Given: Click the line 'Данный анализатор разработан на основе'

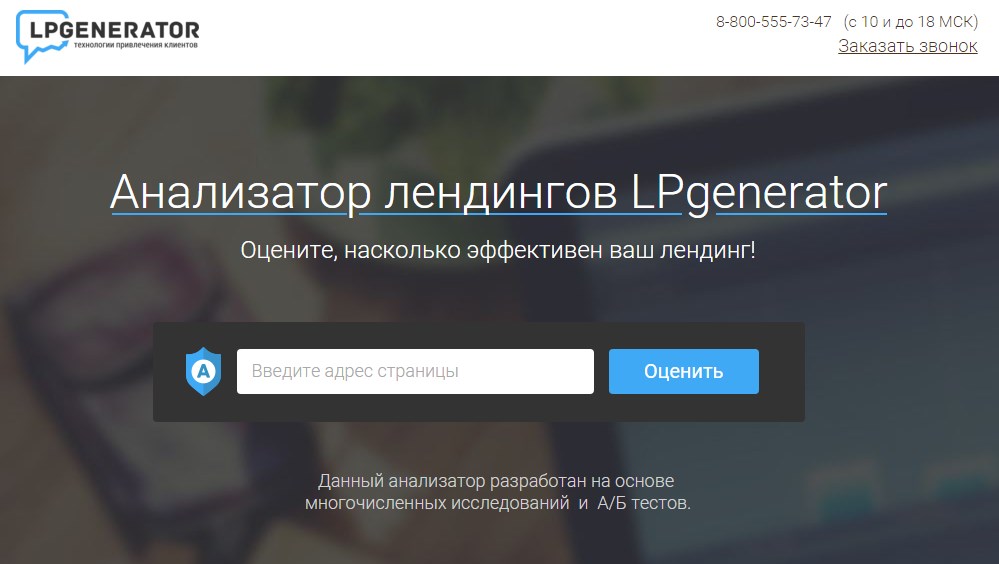Looking at the screenshot, I should tap(496, 481).
